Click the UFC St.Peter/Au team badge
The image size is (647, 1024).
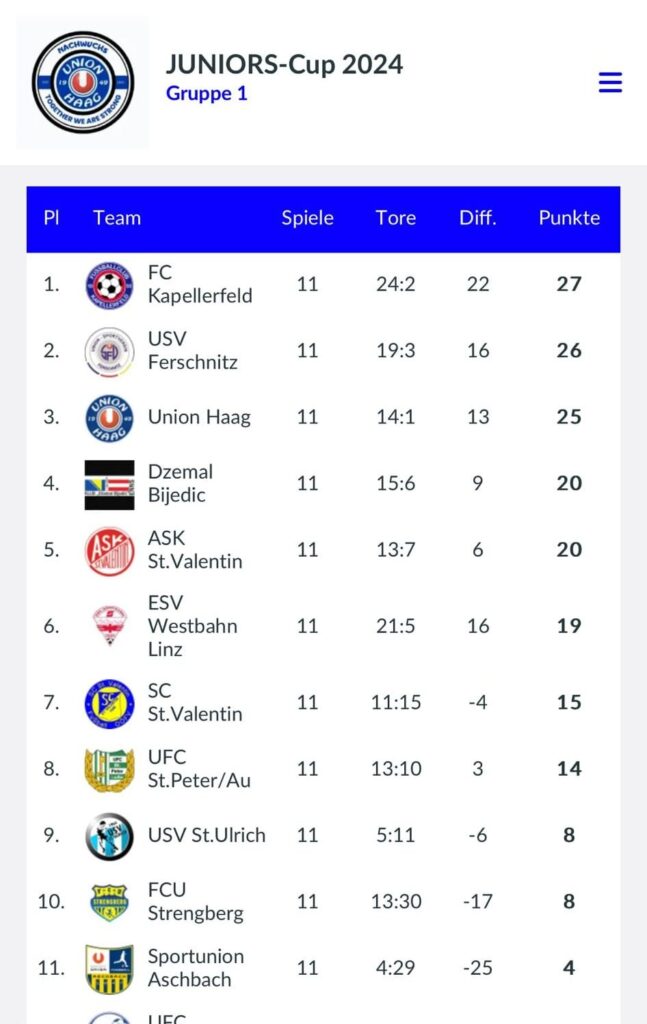pyautogui.click(x=110, y=769)
